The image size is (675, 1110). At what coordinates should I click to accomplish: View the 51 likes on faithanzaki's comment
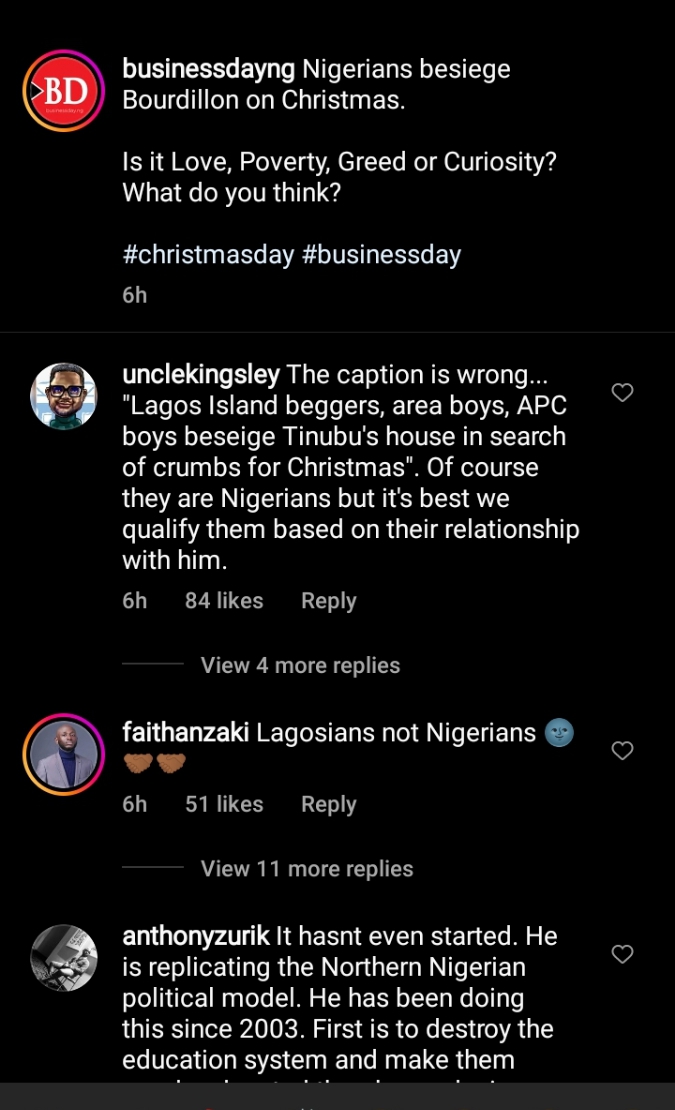coord(224,804)
